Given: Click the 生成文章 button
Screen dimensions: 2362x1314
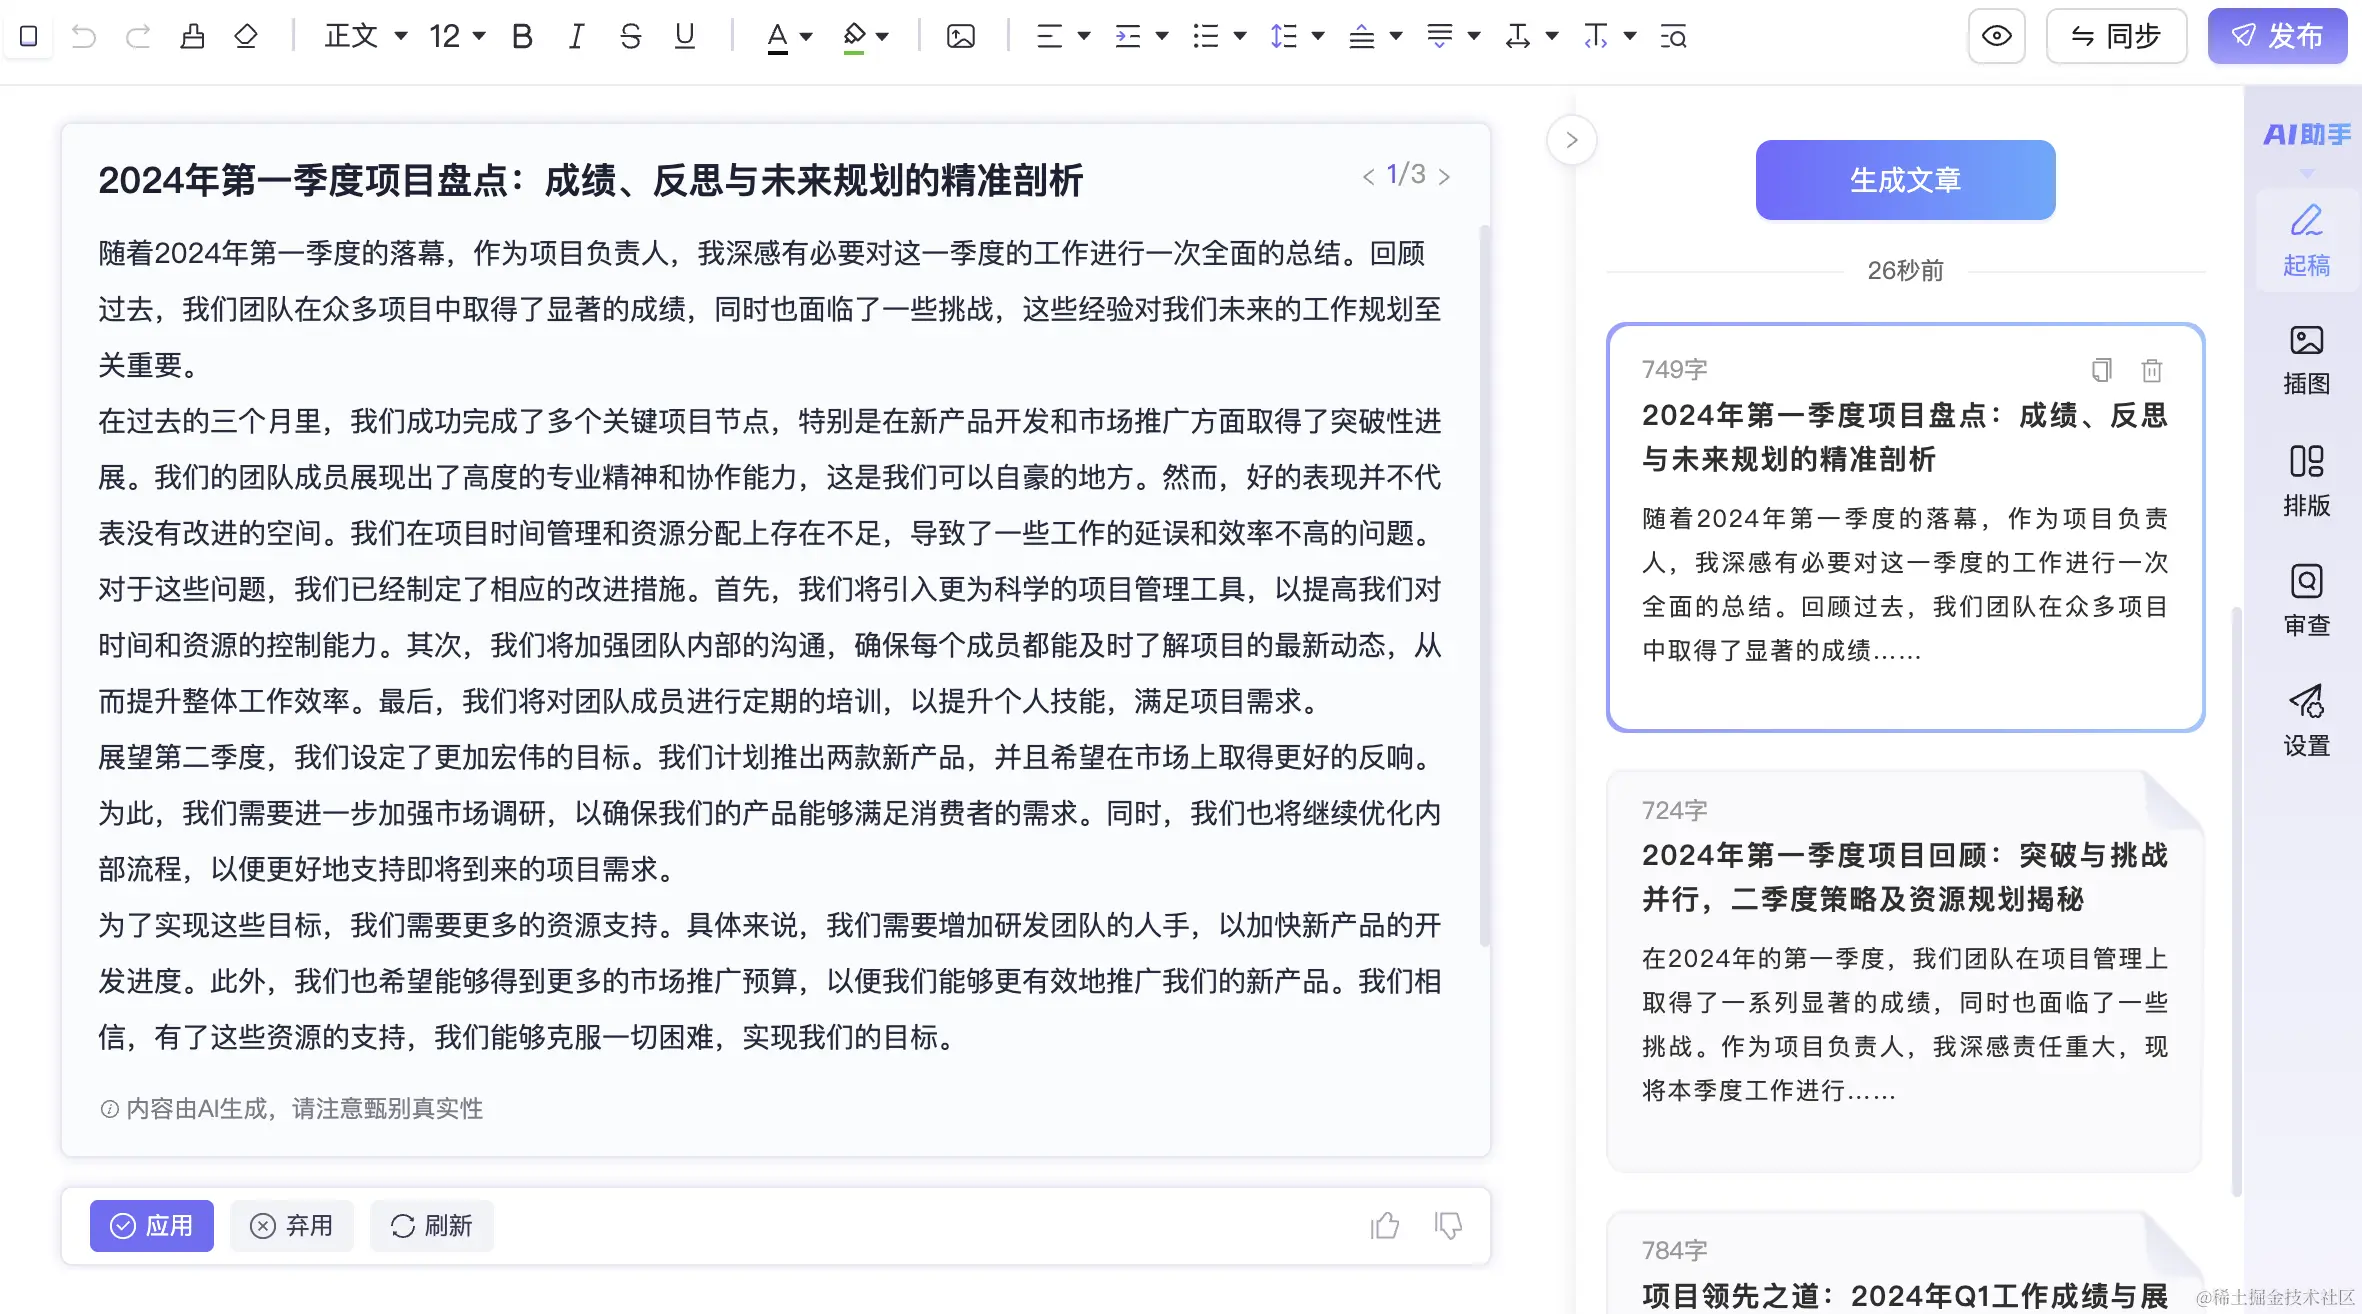Looking at the screenshot, I should click(x=1904, y=180).
